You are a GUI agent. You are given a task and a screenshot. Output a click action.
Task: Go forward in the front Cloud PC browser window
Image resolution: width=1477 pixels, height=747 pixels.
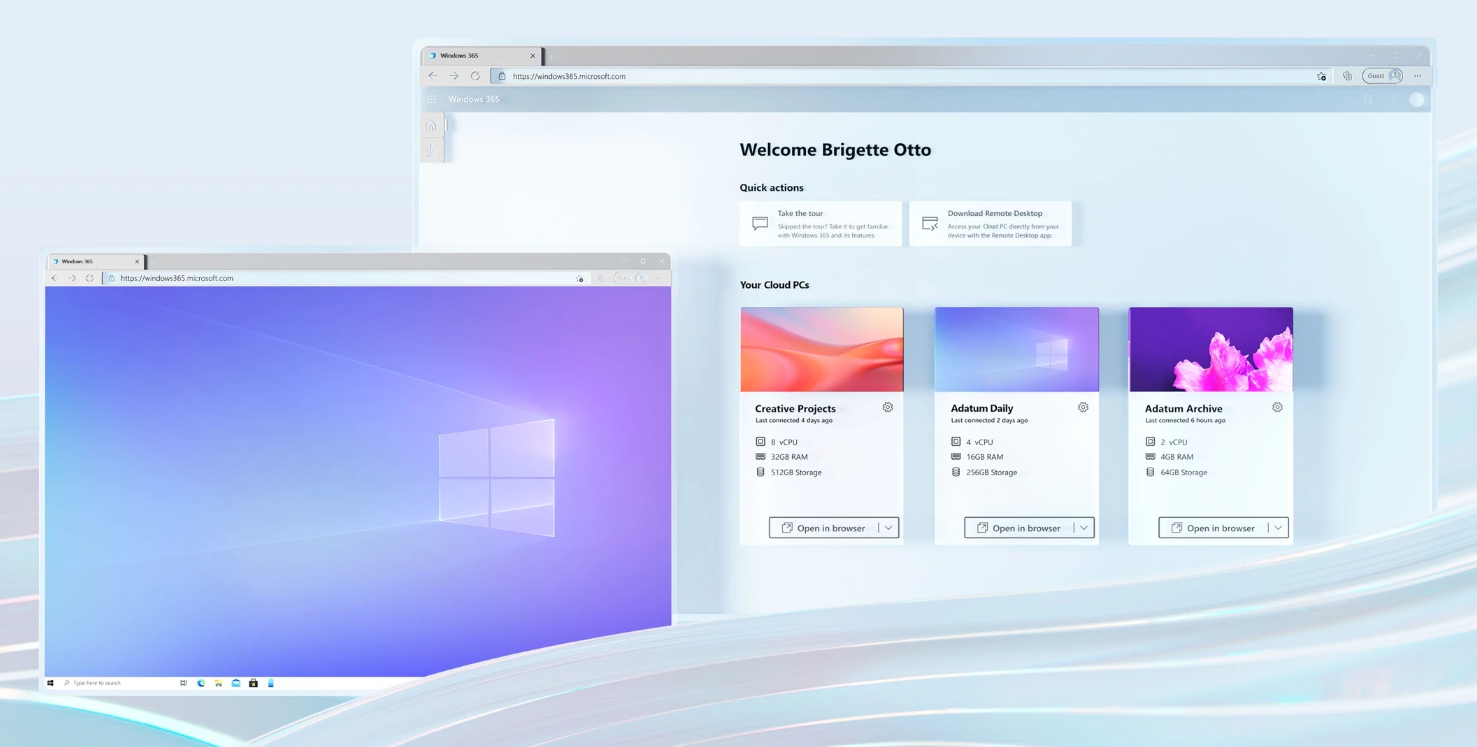72,278
